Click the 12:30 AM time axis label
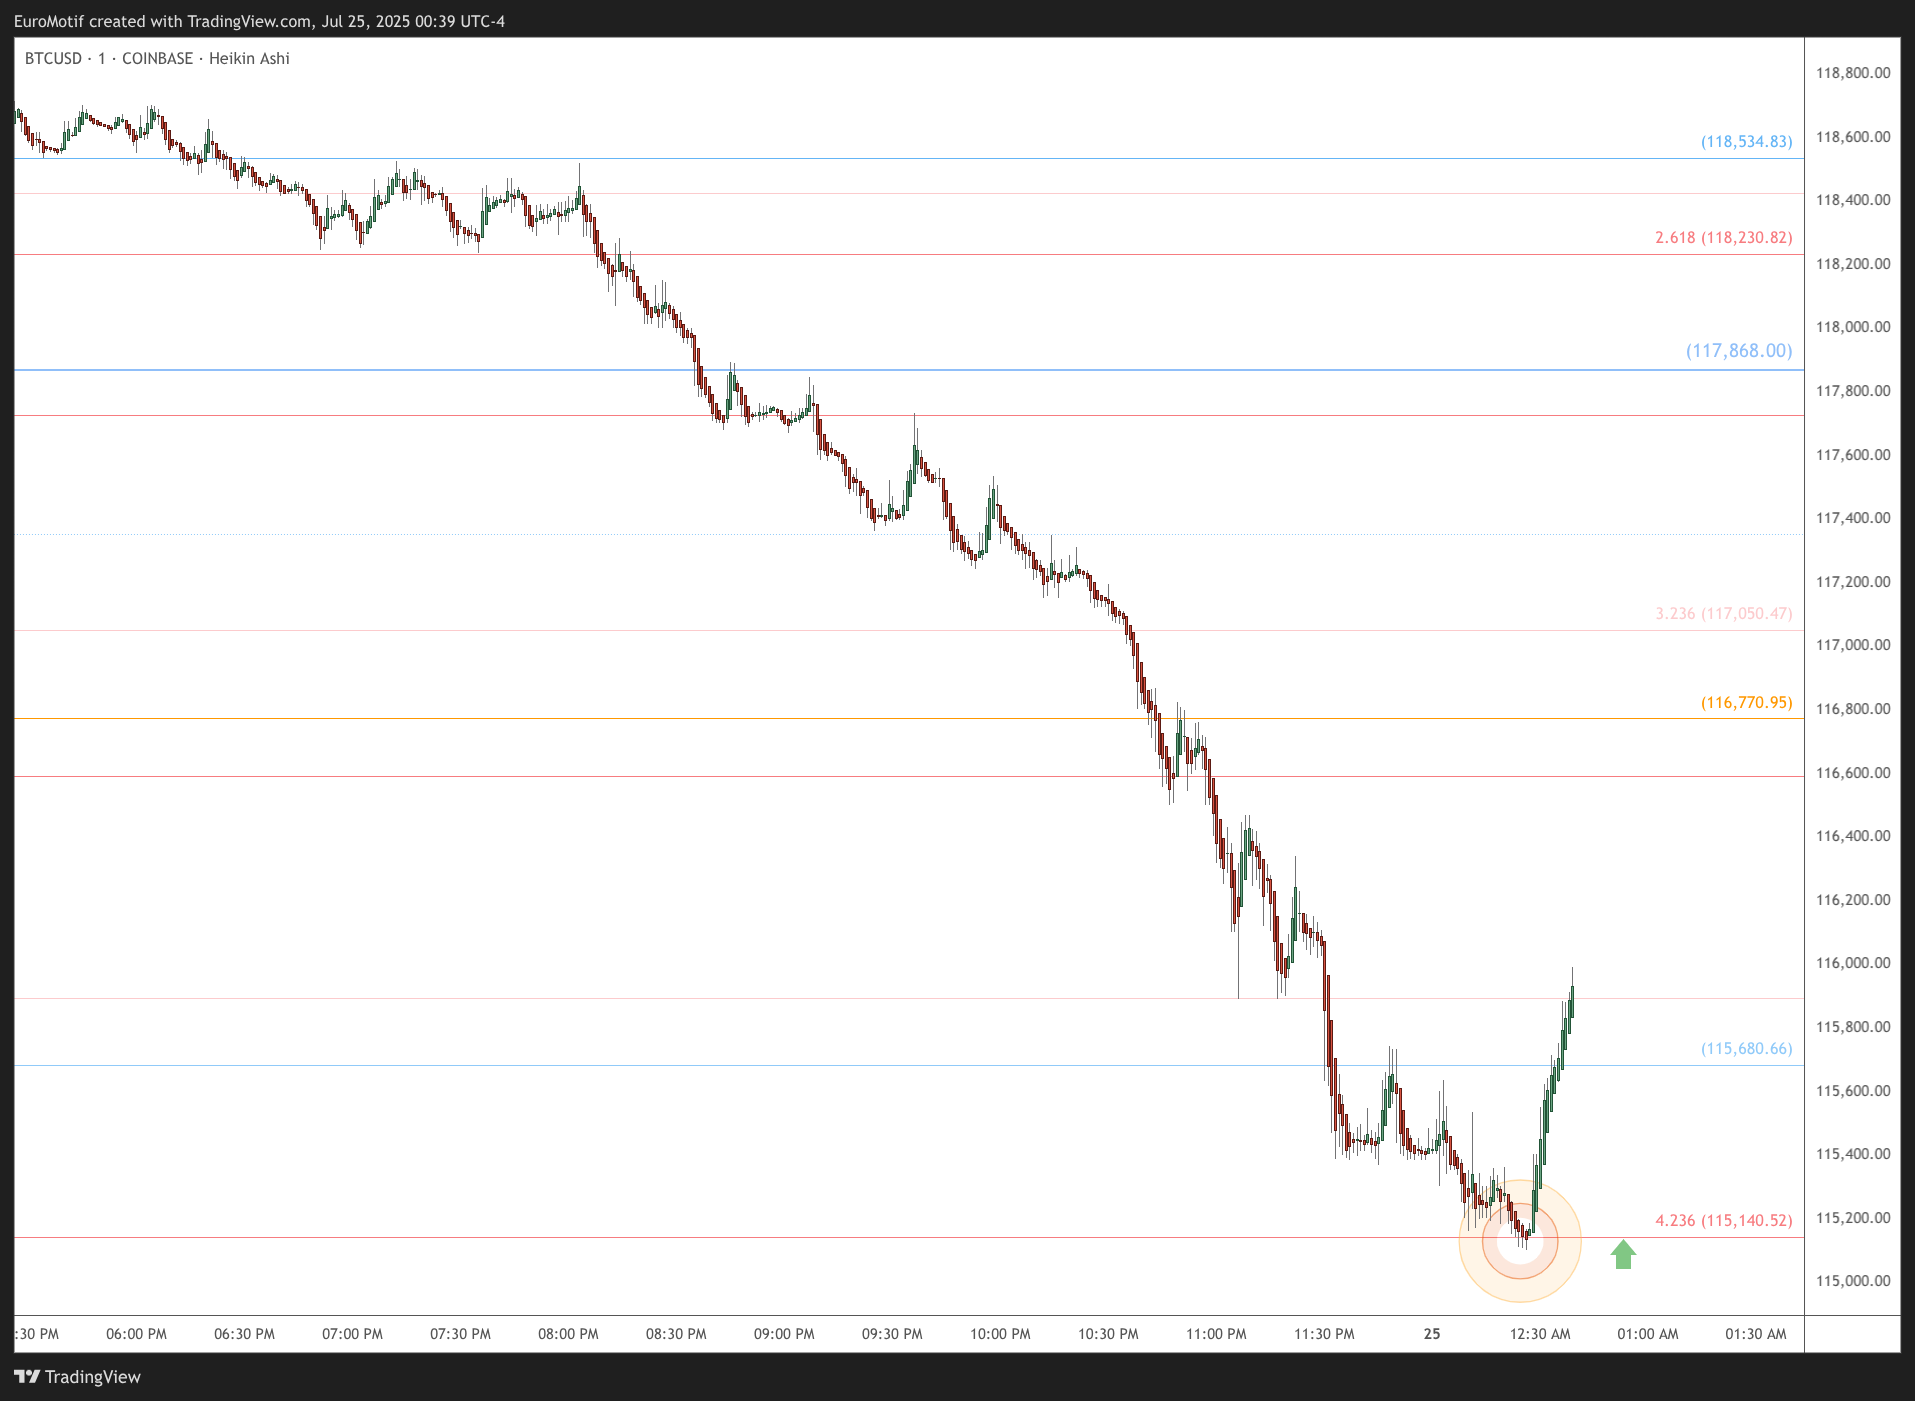The height and width of the screenshot is (1401, 1915). click(x=1540, y=1334)
